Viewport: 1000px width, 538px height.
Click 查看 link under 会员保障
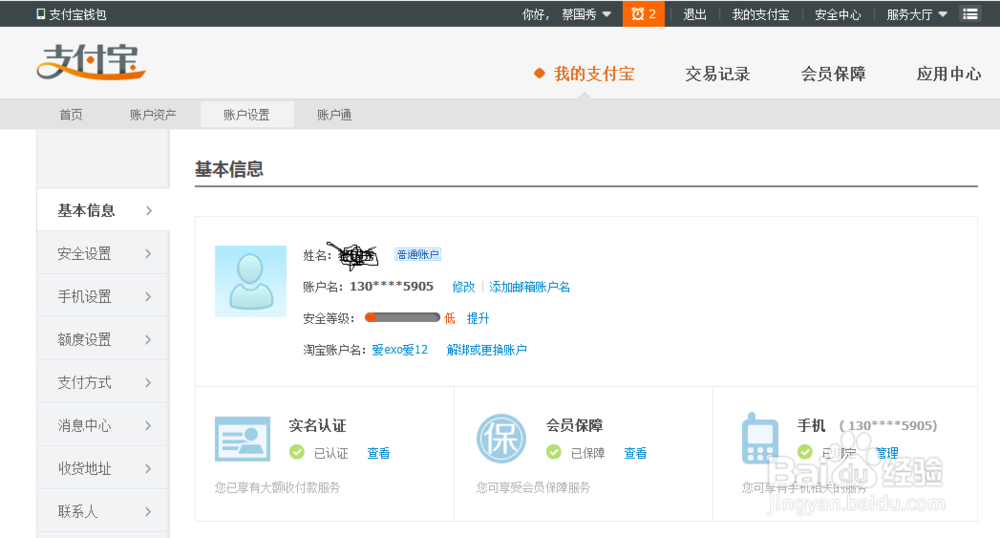[x=635, y=453]
